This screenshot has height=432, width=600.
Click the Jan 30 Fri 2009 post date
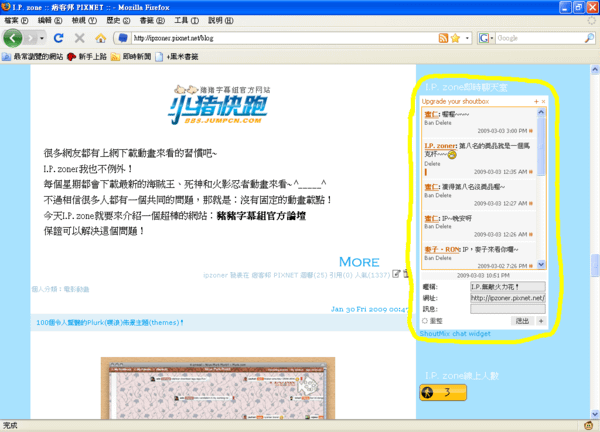click(369, 309)
